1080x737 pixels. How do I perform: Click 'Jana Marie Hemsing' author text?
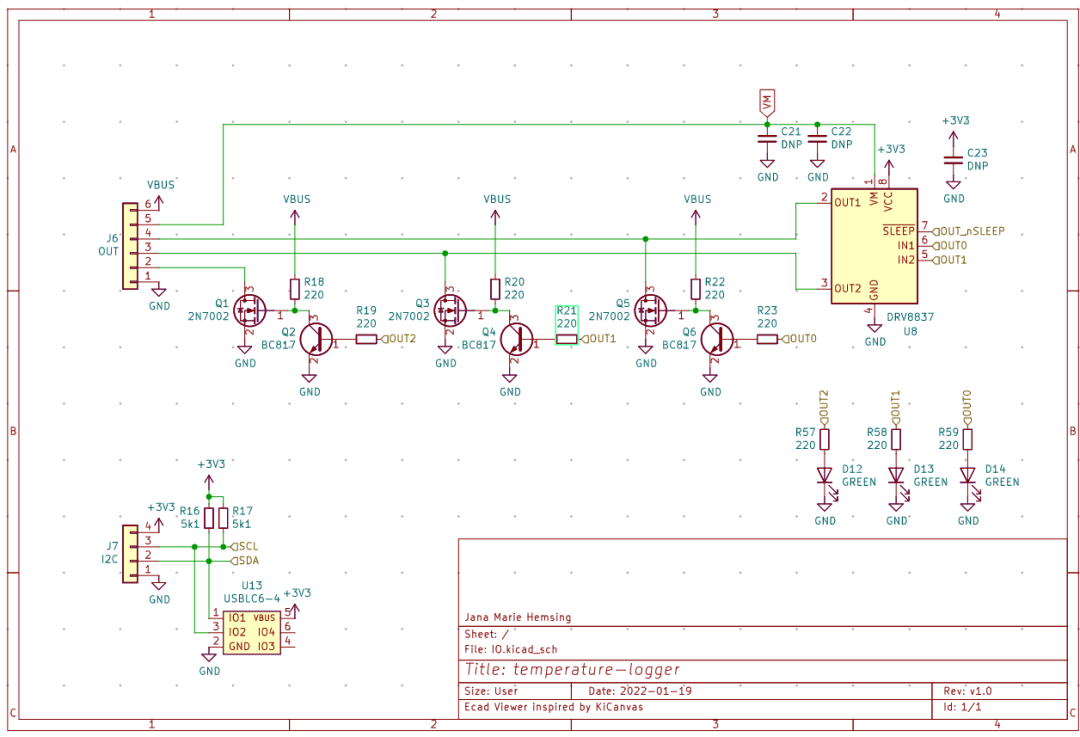coord(518,617)
